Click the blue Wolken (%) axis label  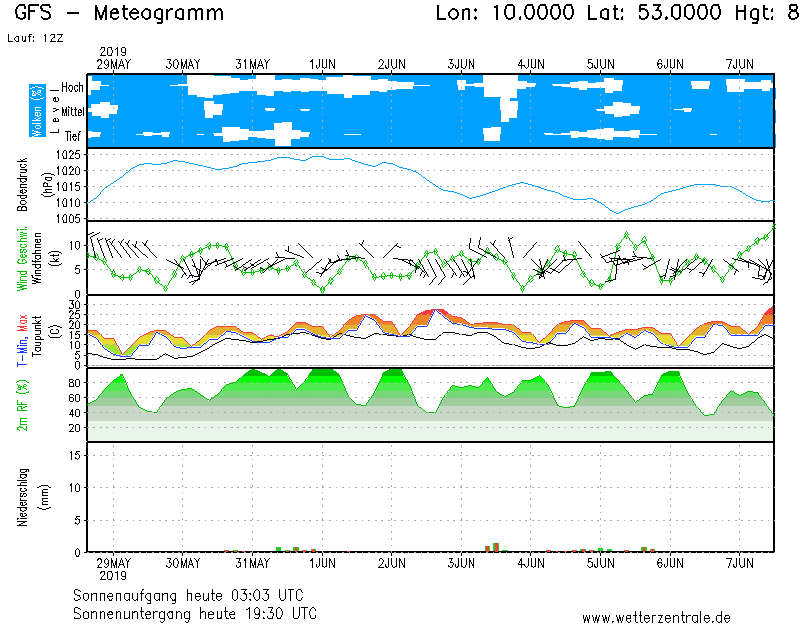coord(37,111)
